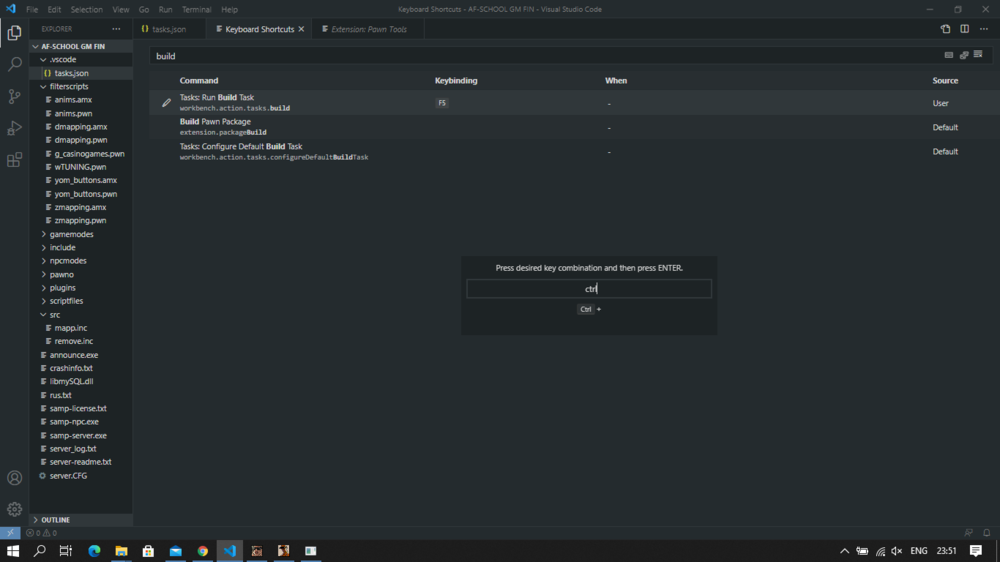
Task: Expand the OUTLINE section
Action: [80, 520]
